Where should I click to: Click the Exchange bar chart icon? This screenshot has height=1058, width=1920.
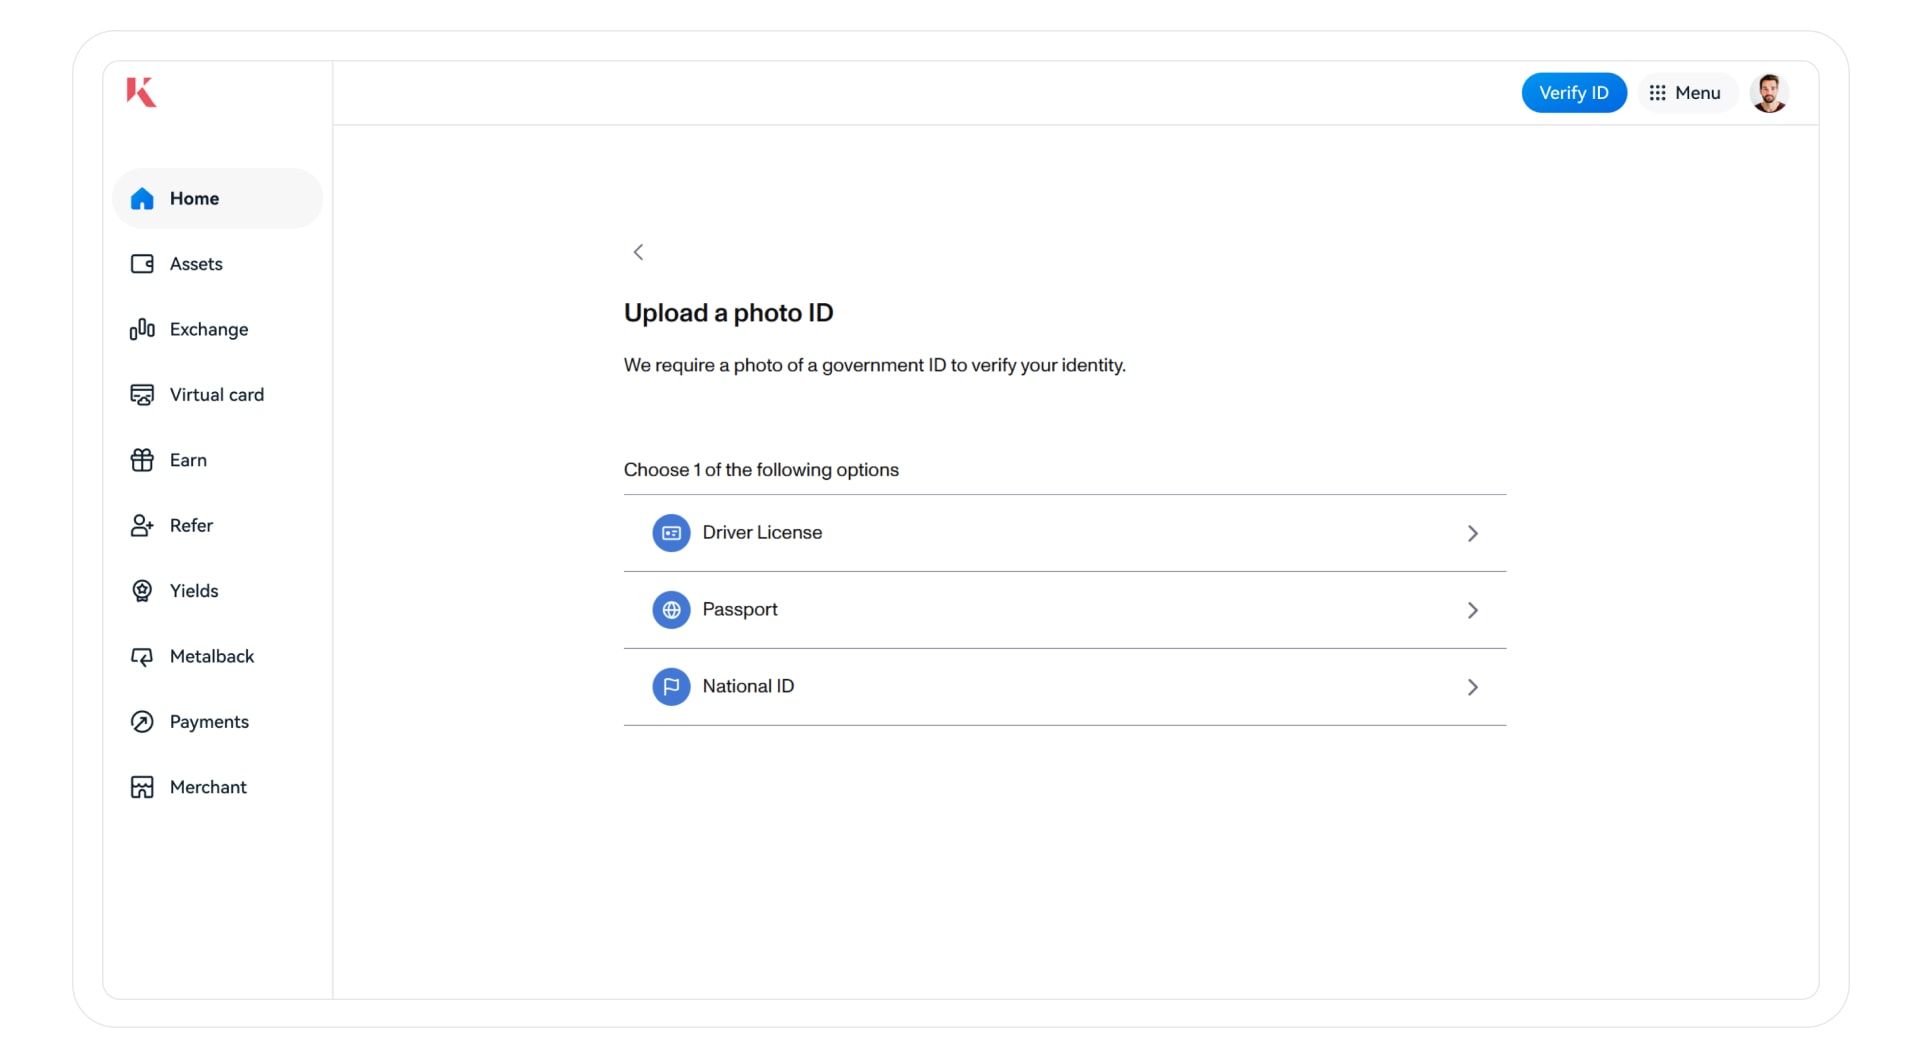click(142, 329)
